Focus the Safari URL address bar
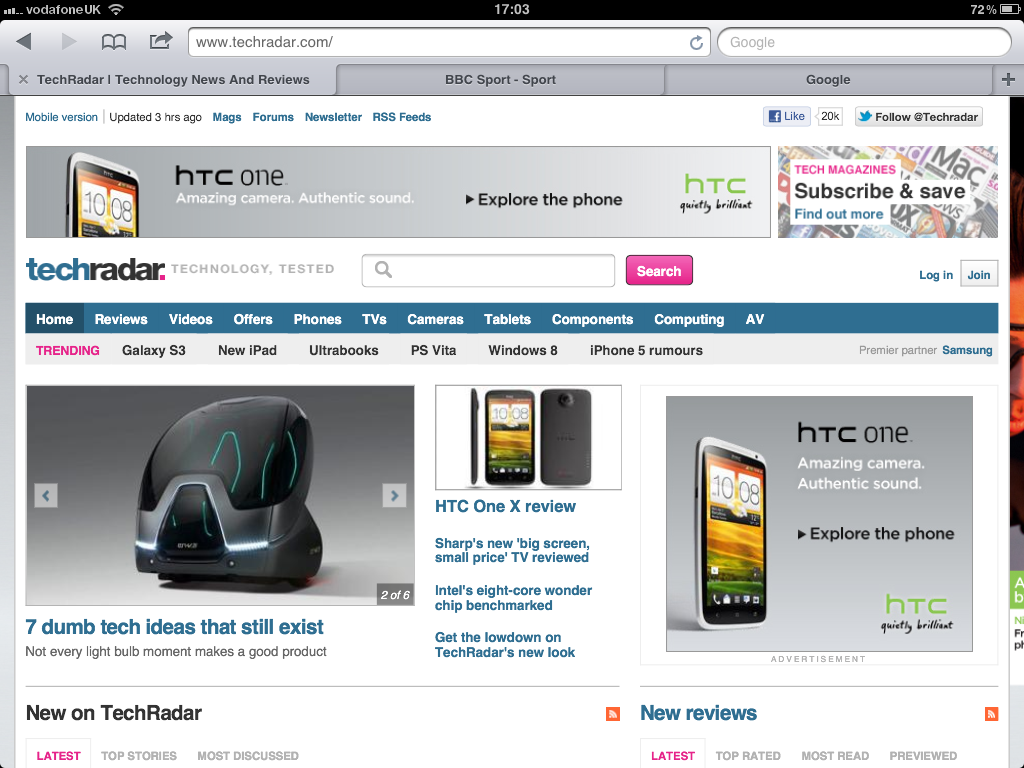Image resolution: width=1024 pixels, height=768 pixels. (449, 42)
